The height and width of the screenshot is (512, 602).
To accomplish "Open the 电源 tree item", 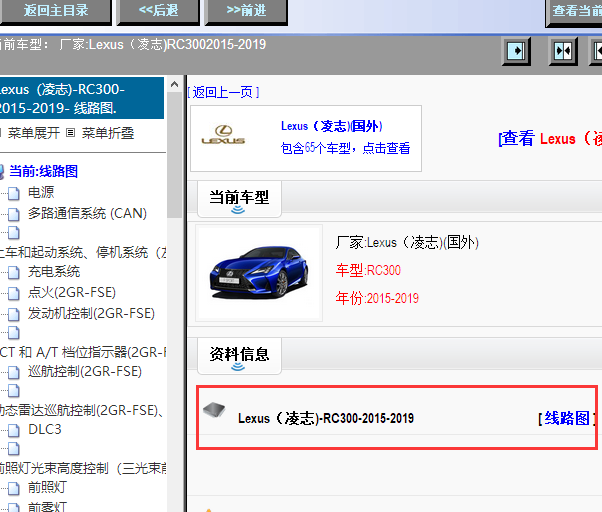I will [41, 192].
